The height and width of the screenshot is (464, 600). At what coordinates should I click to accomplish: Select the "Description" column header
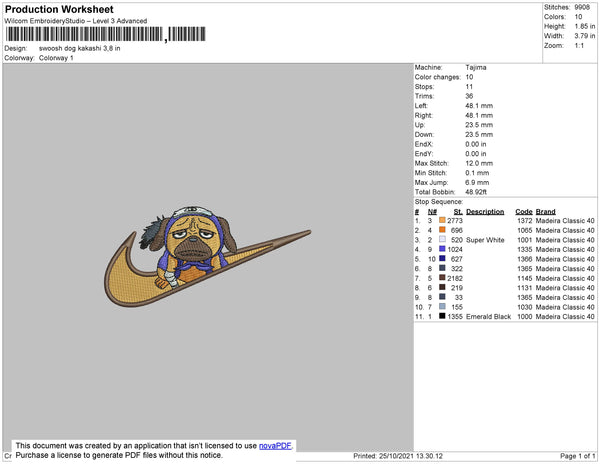(485, 212)
